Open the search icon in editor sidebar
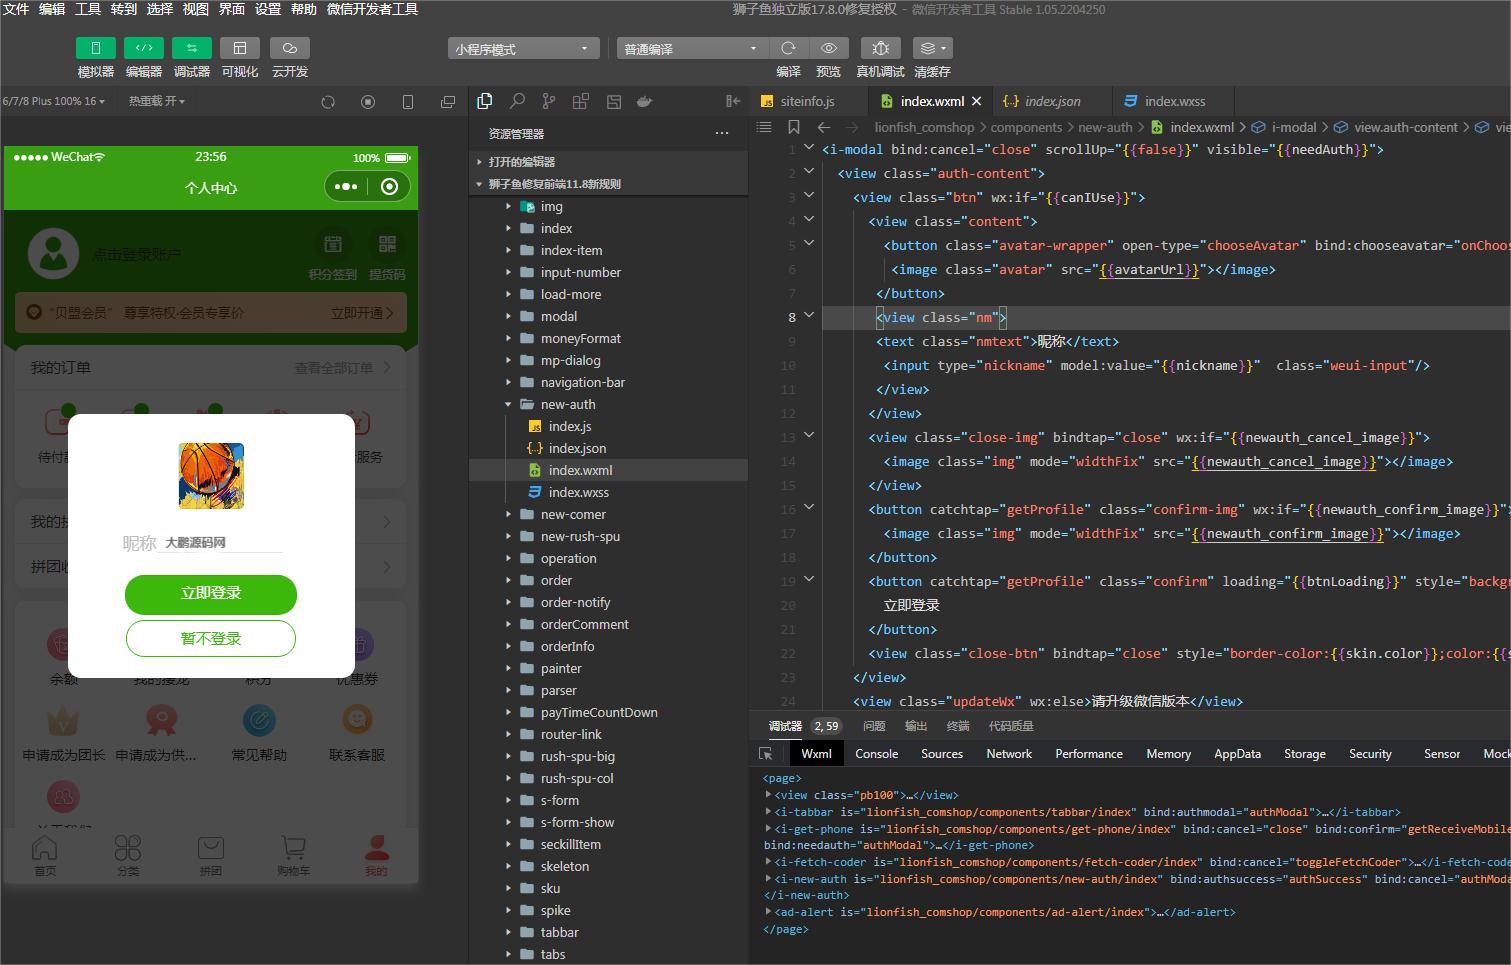Image resolution: width=1511 pixels, height=965 pixels. click(x=517, y=101)
